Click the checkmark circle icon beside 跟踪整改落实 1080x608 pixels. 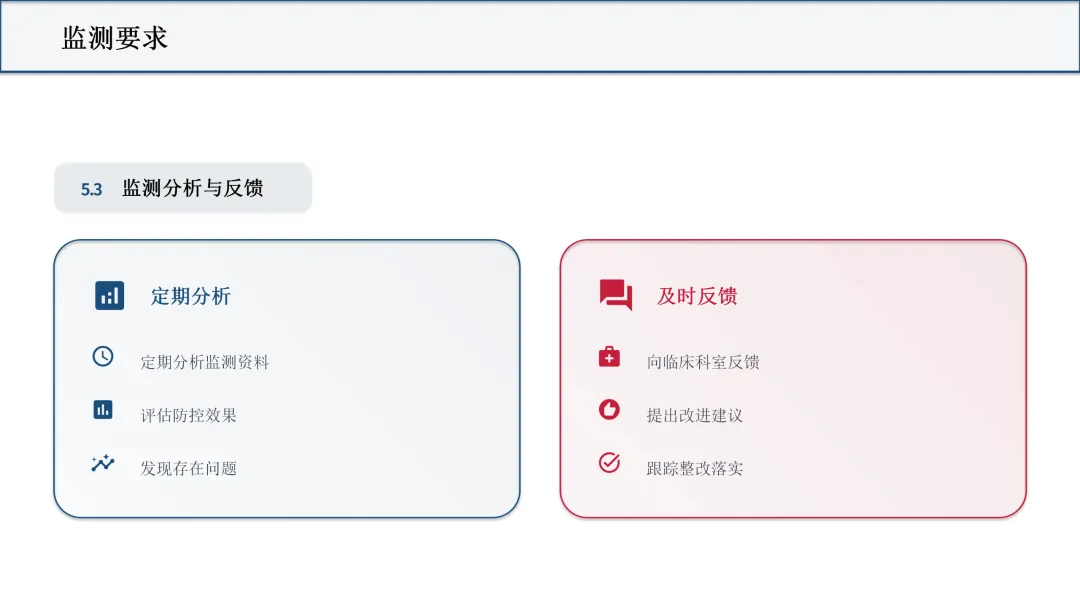click(609, 463)
